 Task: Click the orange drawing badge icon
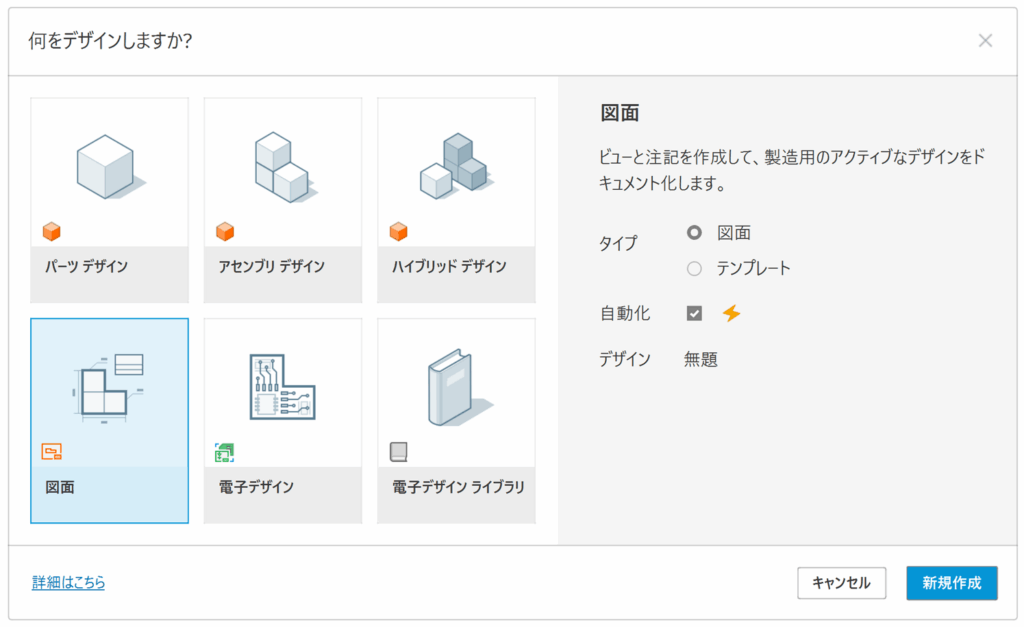[x=52, y=452]
